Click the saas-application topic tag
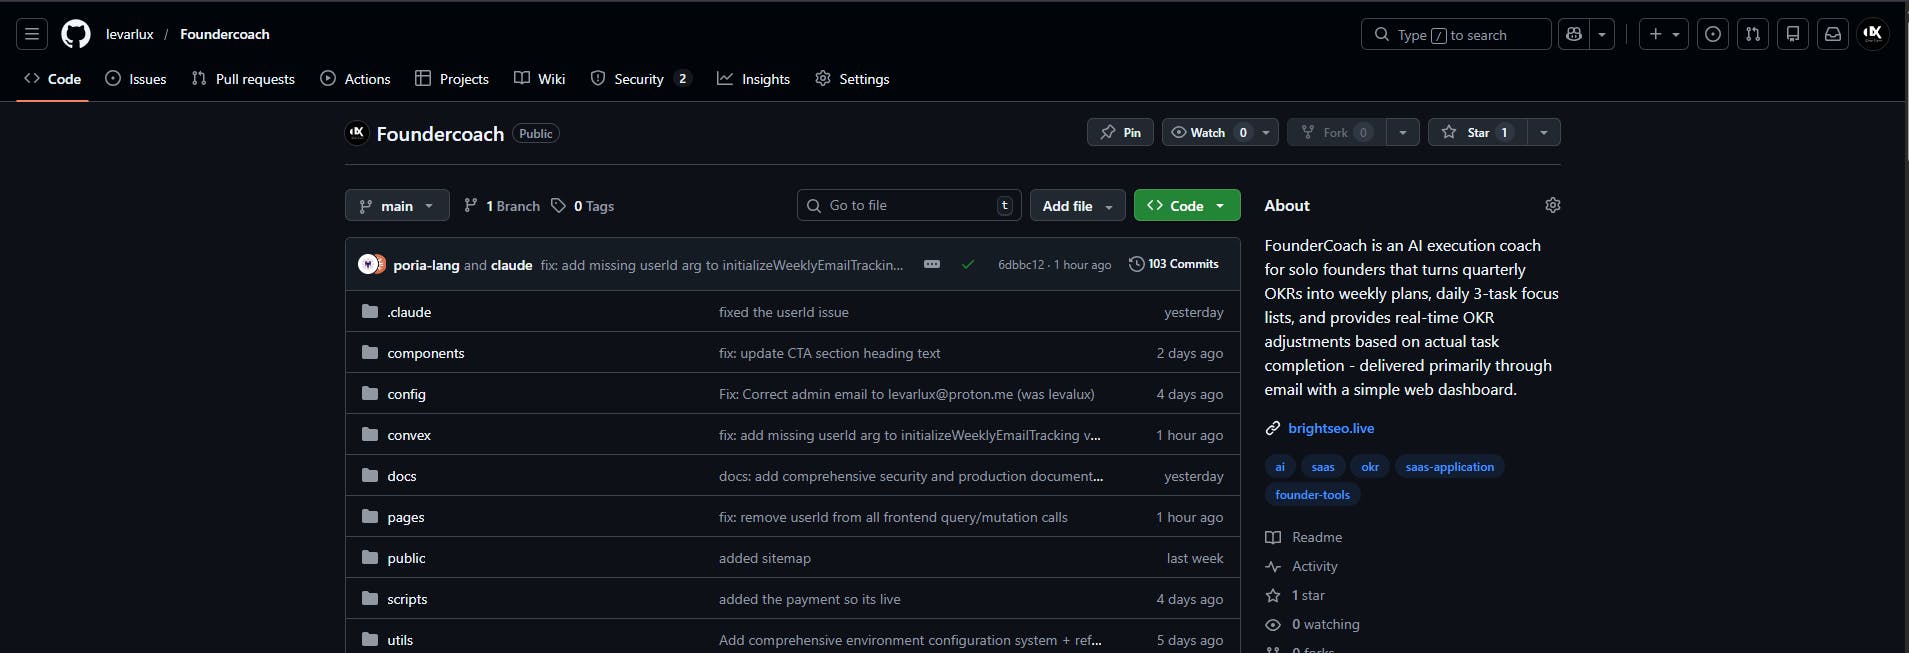 pyautogui.click(x=1450, y=467)
